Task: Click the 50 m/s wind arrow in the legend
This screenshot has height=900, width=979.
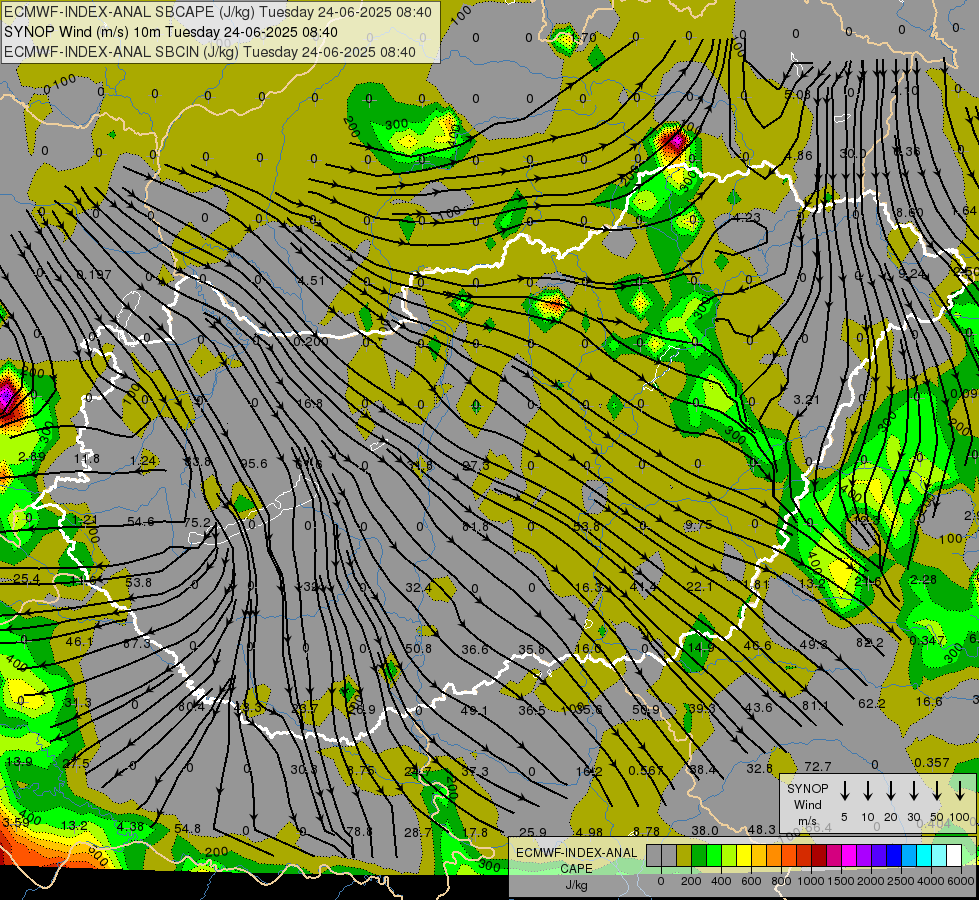Action: [937, 790]
